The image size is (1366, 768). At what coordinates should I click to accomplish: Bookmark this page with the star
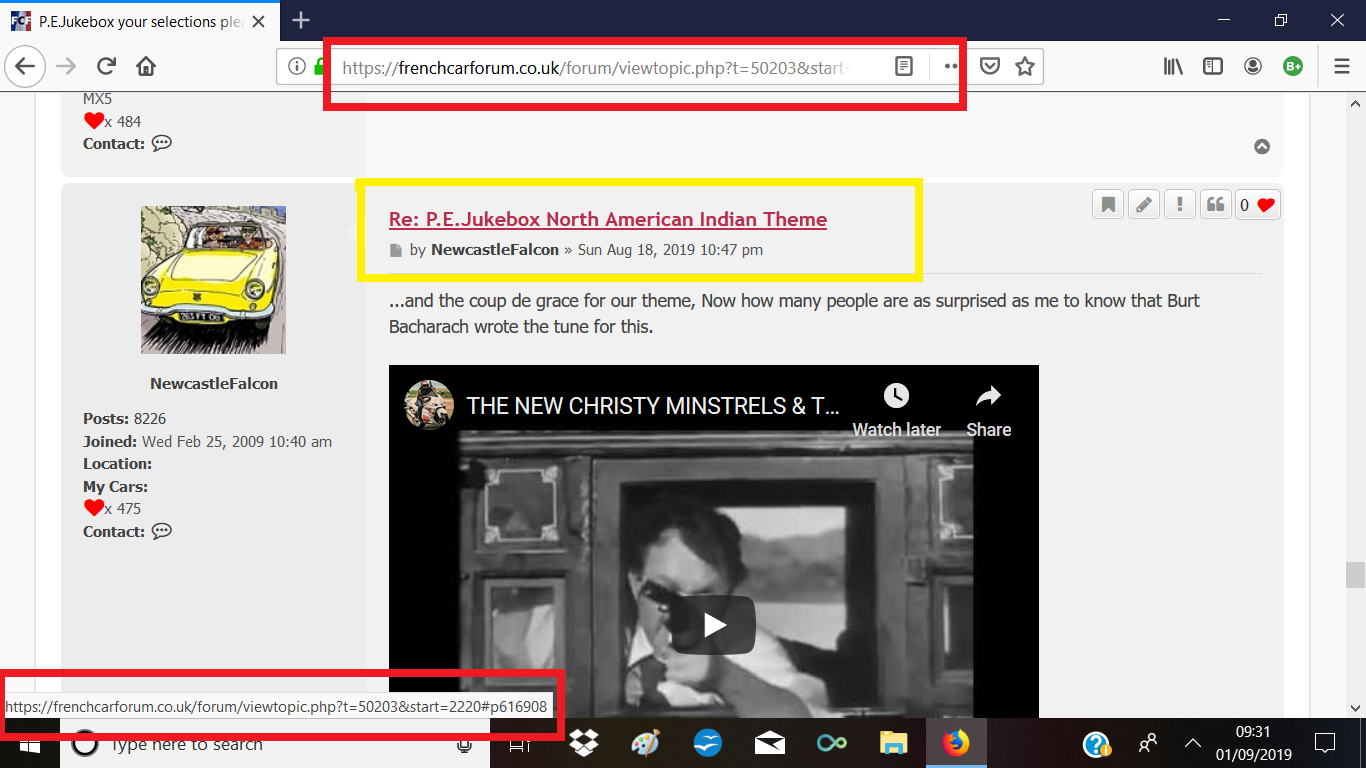(x=1025, y=67)
